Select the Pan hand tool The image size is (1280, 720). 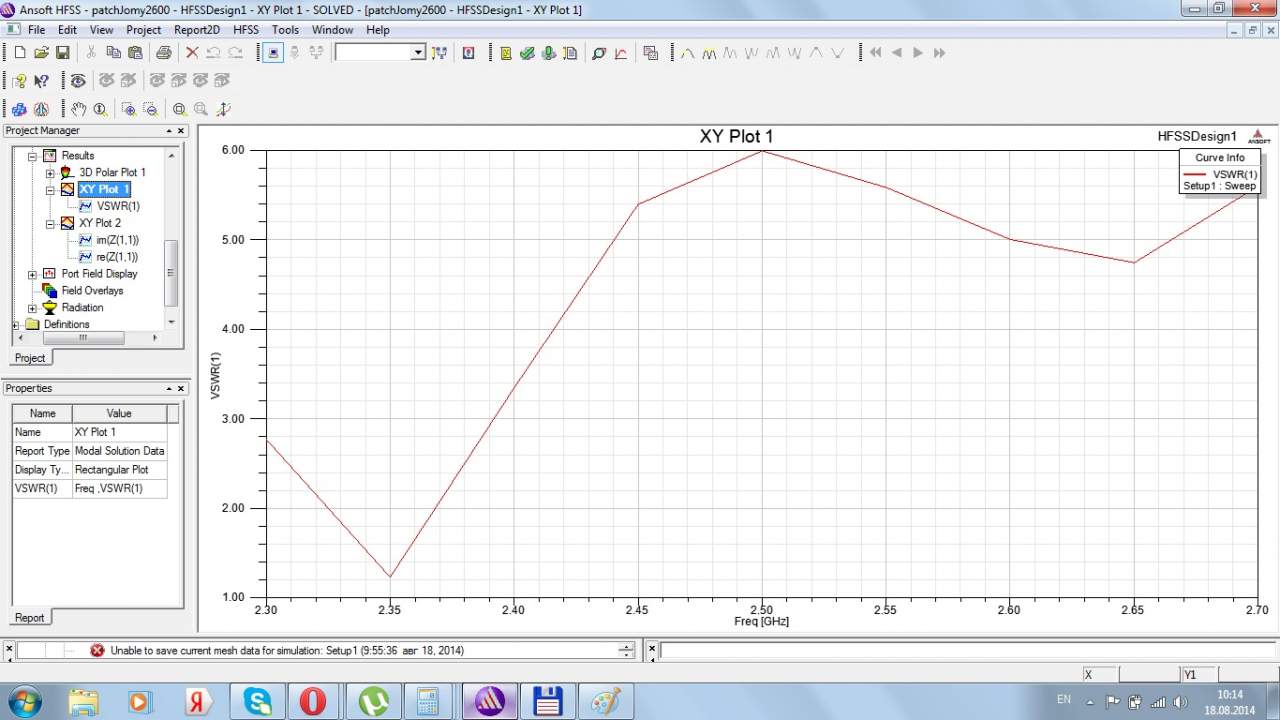click(78, 109)
